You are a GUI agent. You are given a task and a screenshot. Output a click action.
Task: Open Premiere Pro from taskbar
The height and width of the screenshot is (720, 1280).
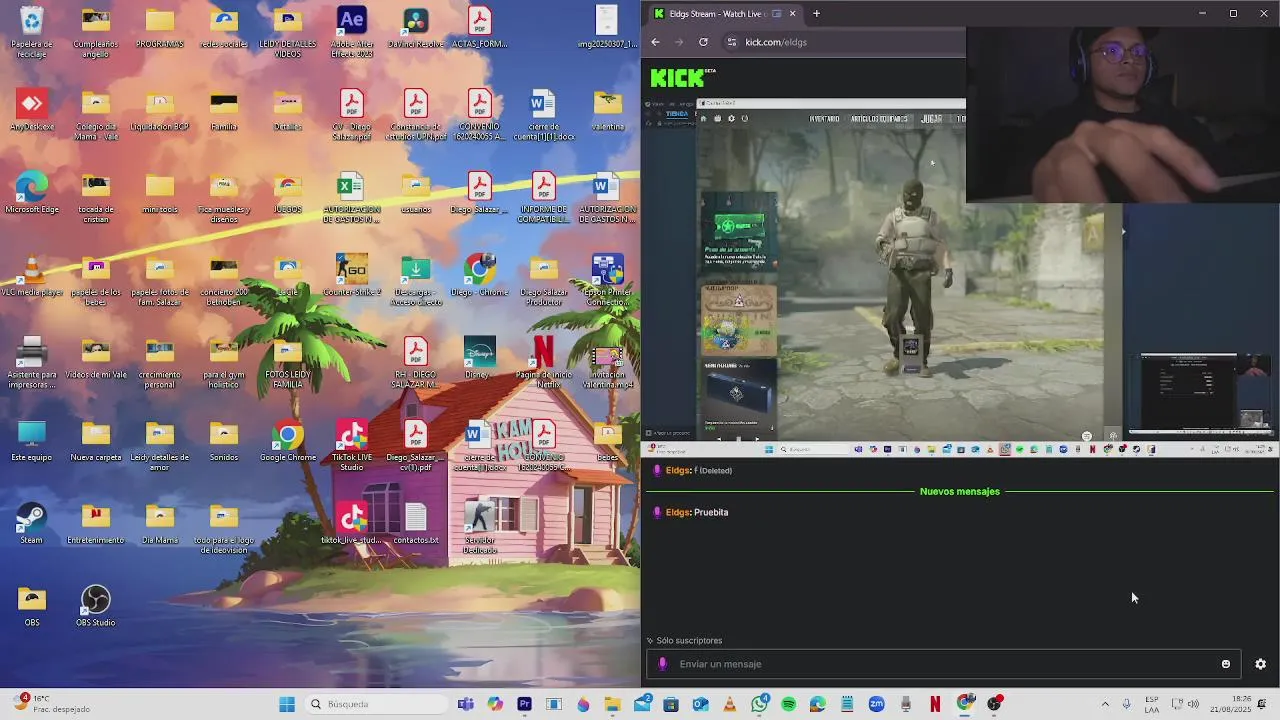[524, 704]
